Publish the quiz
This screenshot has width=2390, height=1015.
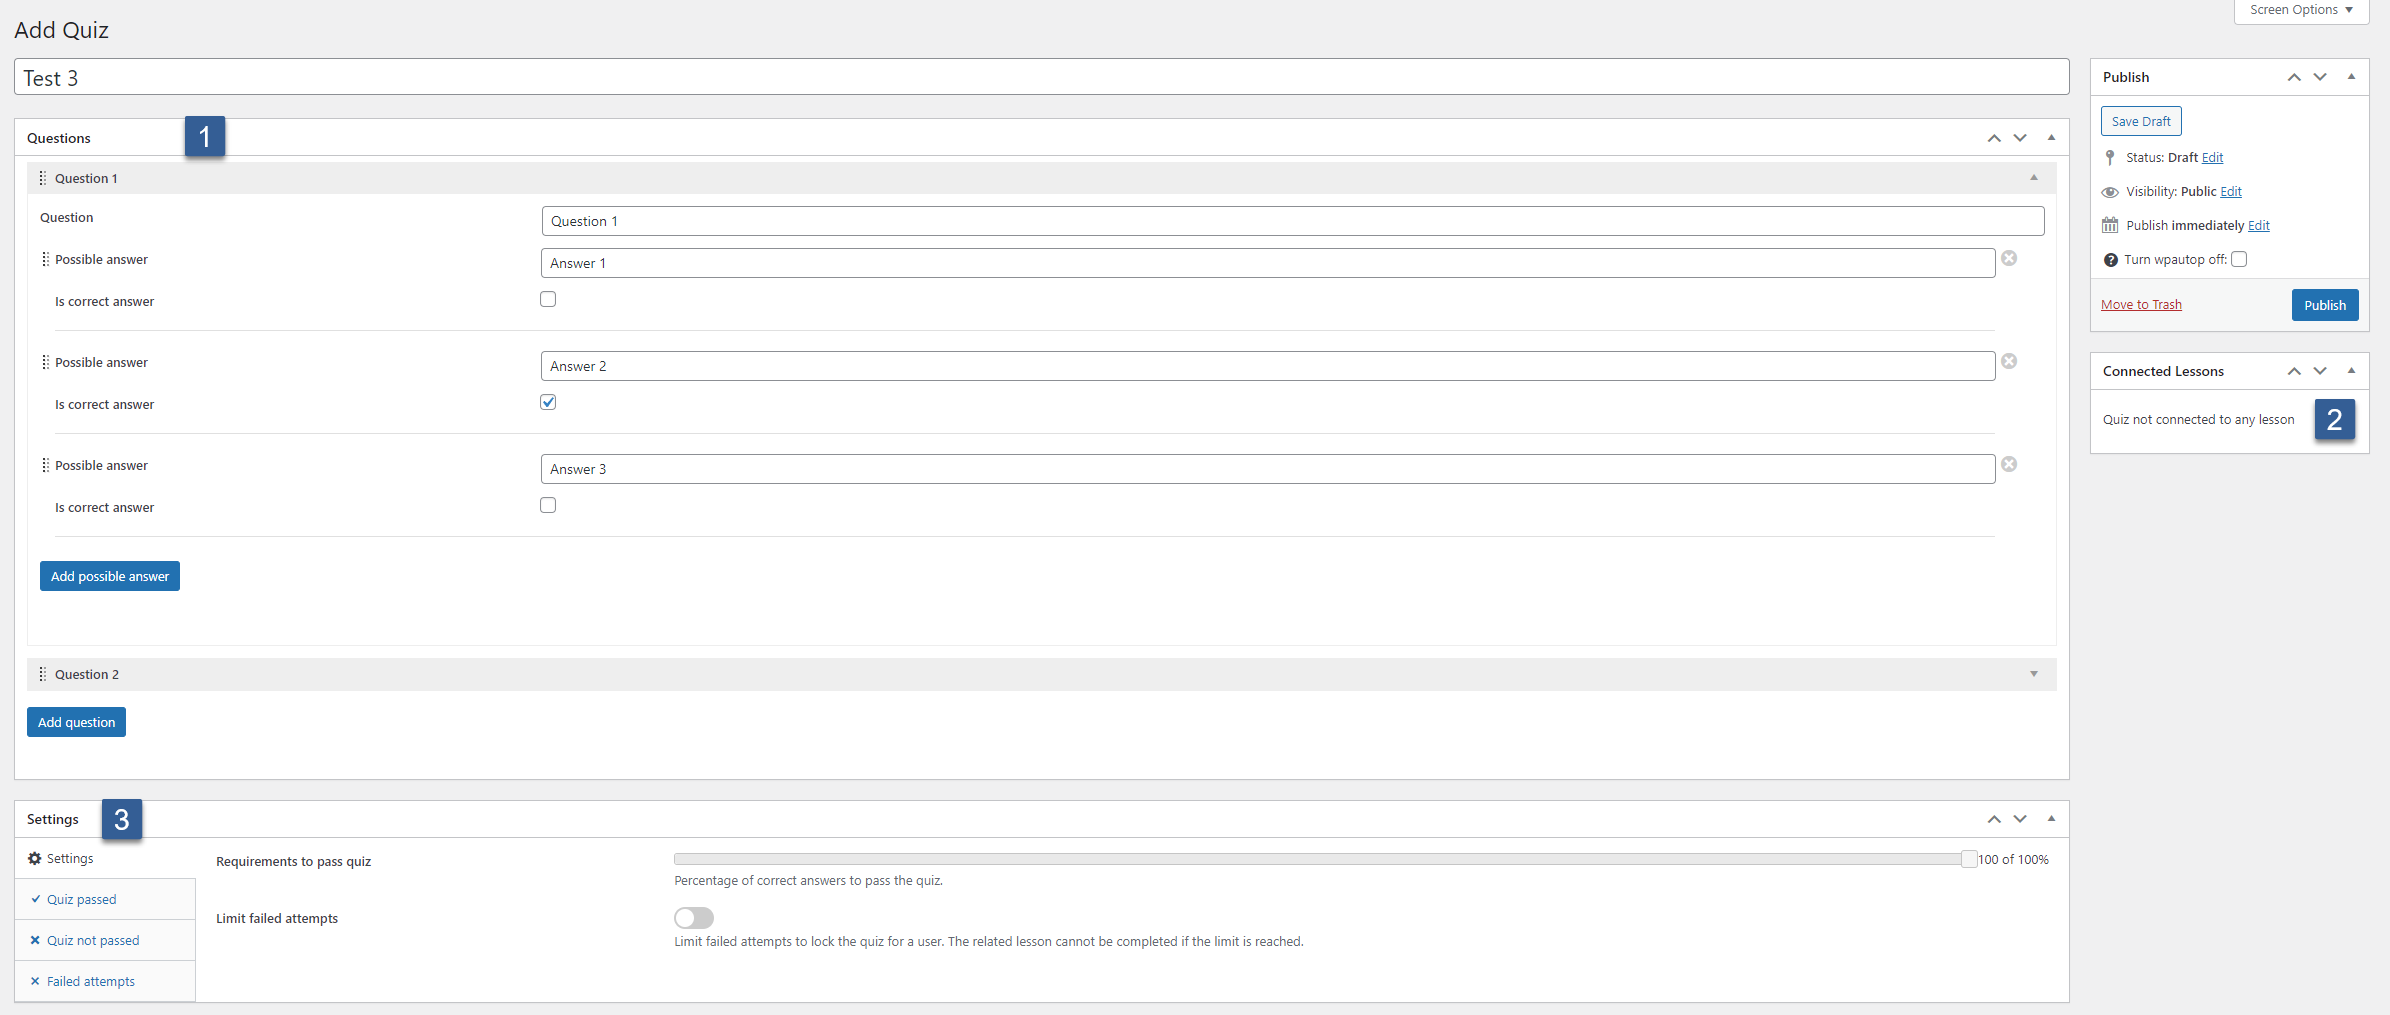2324,304
